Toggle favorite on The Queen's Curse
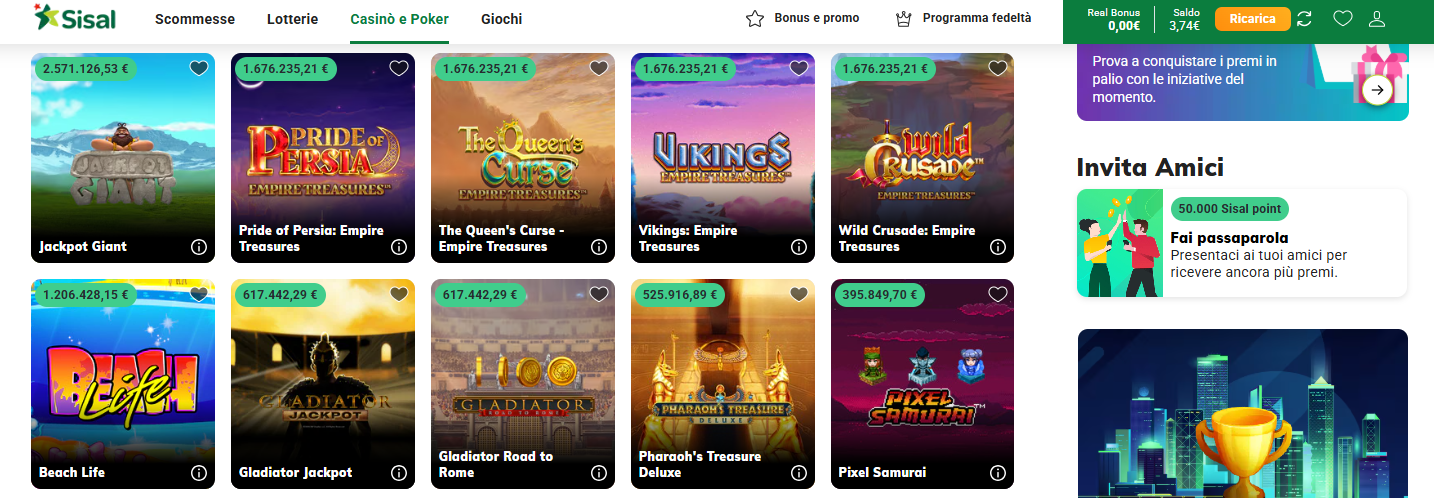Image resolution: width=1434 pixels, height=498 pixels. tap(598, 68)
